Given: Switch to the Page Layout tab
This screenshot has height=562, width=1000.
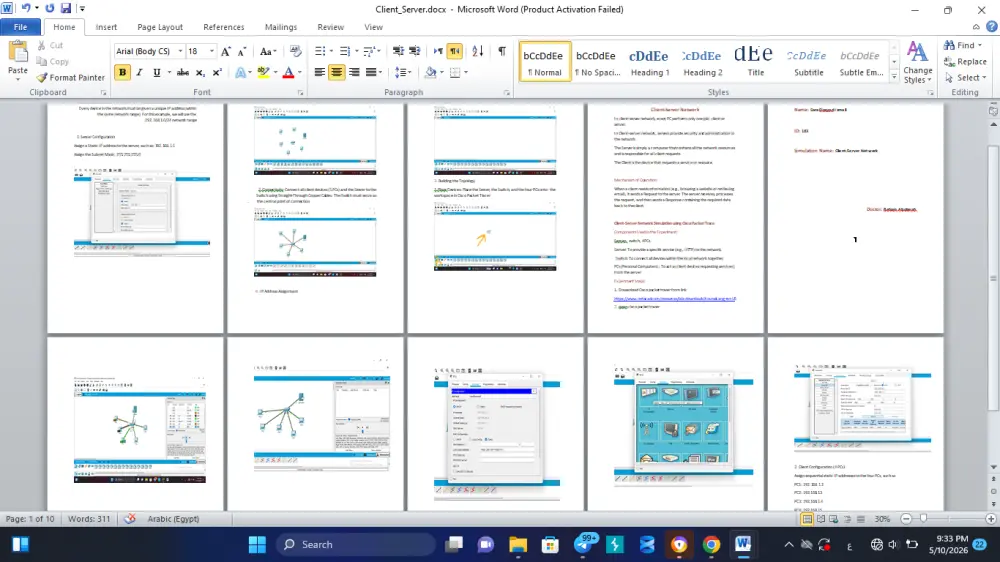Looking at the screenshot, I should point(159,27).
